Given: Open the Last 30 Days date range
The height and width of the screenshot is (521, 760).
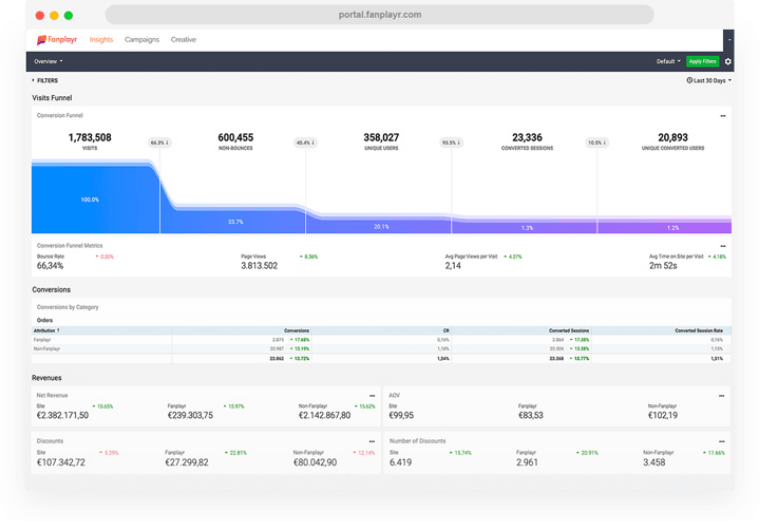Looking at the screenshot, I should (x=709, y=80).
